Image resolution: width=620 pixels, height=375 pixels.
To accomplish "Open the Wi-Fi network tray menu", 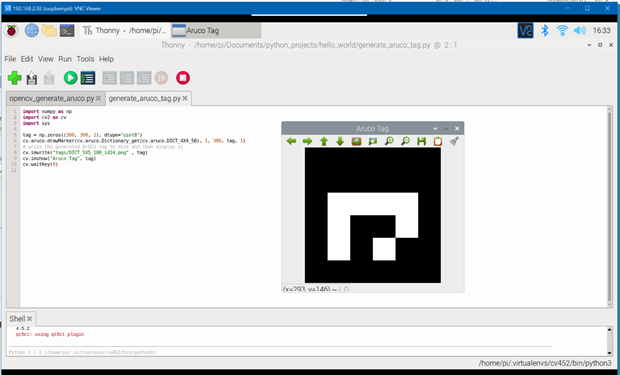I will click(x=562, y=30).
